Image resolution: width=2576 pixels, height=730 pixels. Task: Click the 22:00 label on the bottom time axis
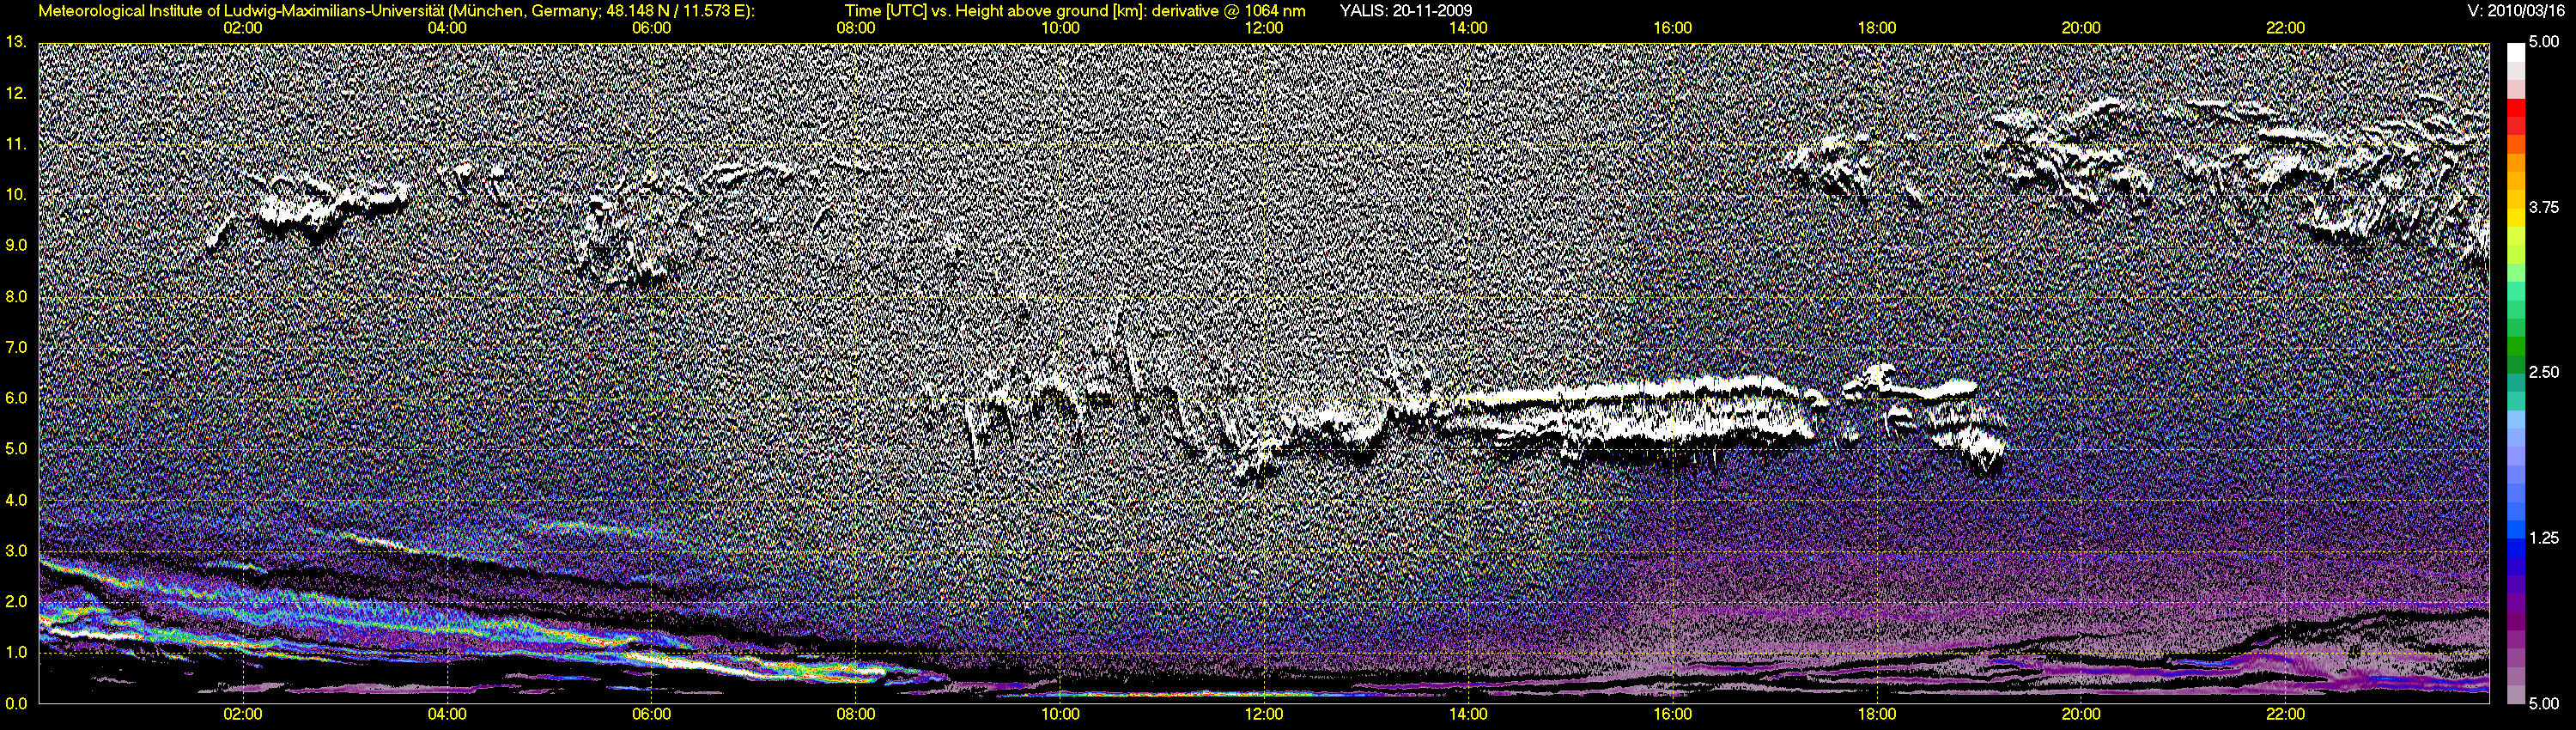tap(2285, 715)
